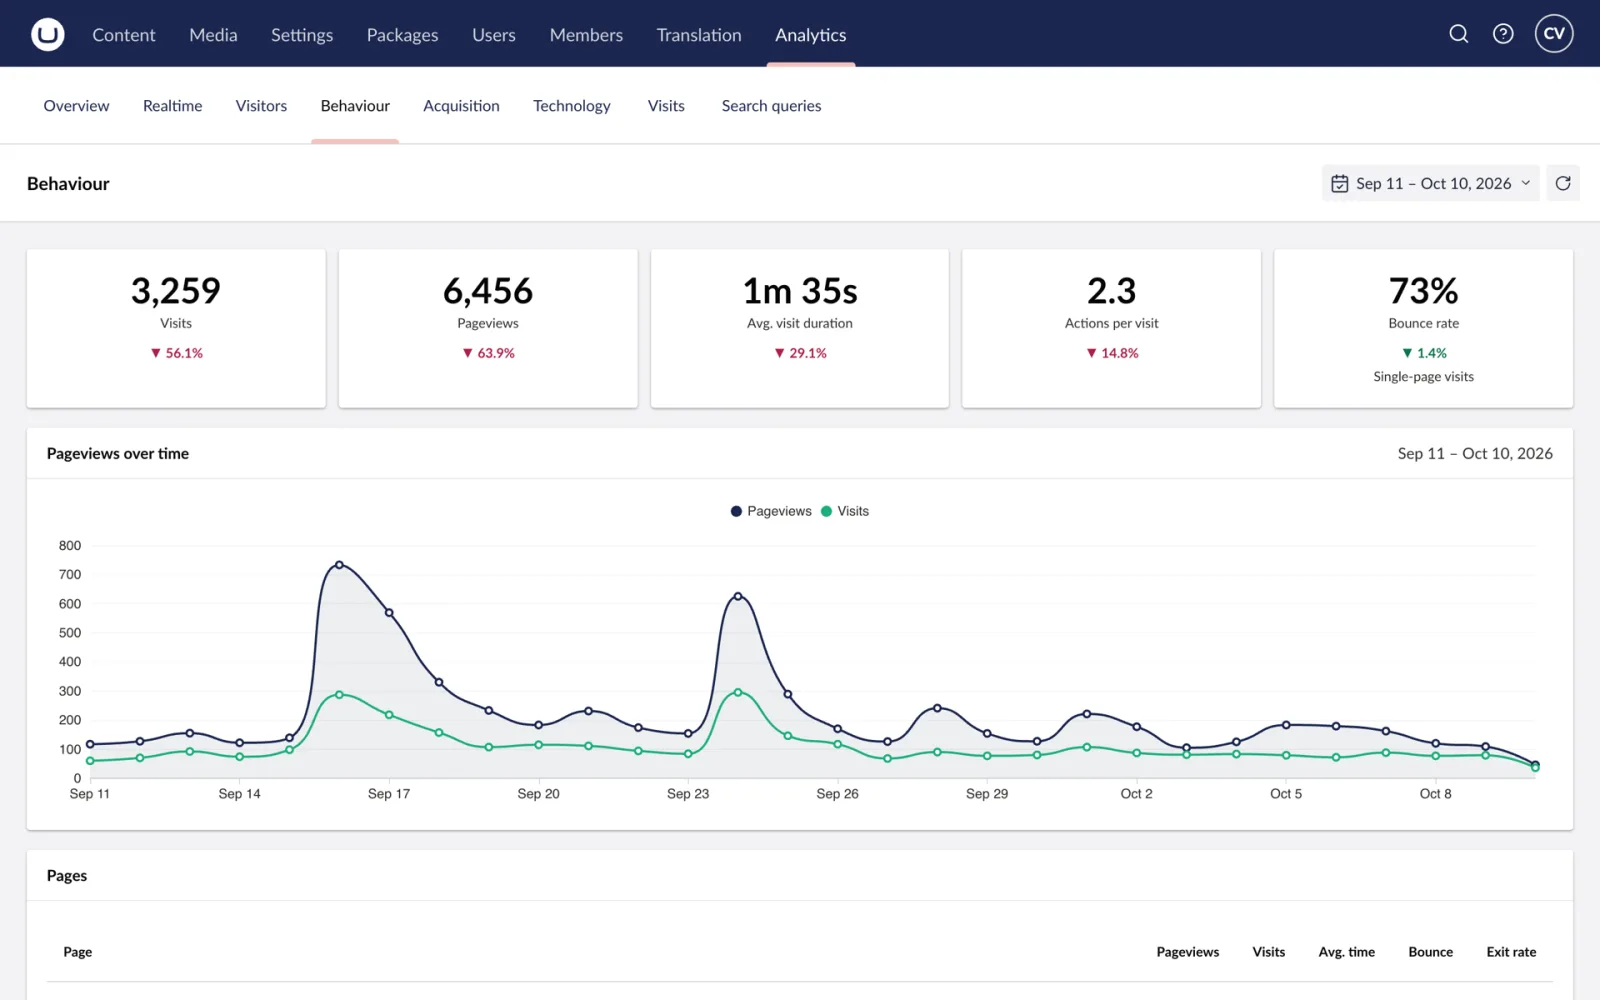Screen dimensions: 1600x1000
Task: Click the refresh icon beside the date range
Action: (1563, 183)
